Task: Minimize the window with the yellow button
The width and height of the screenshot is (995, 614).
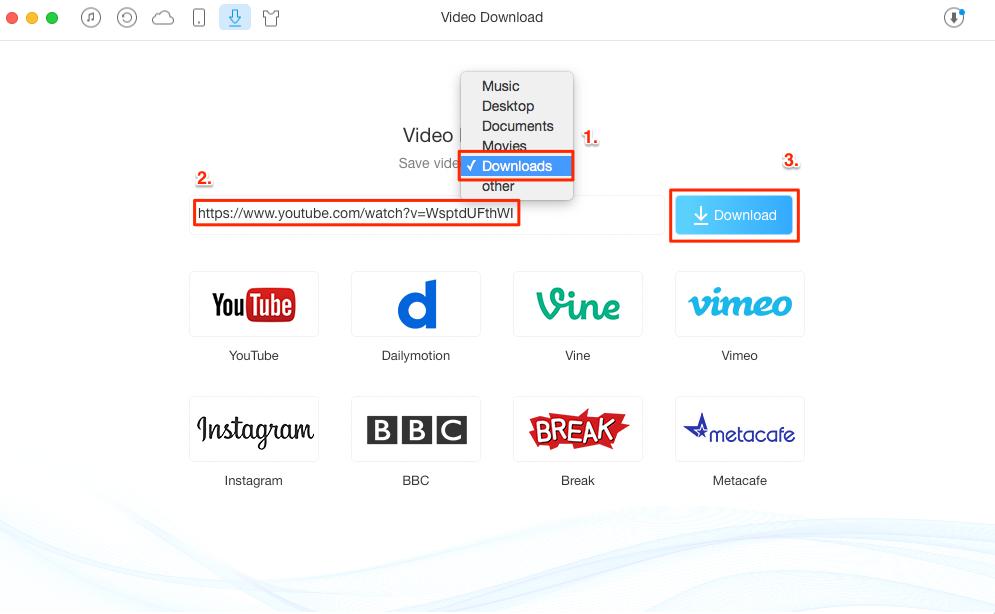Action: [32, 18]
